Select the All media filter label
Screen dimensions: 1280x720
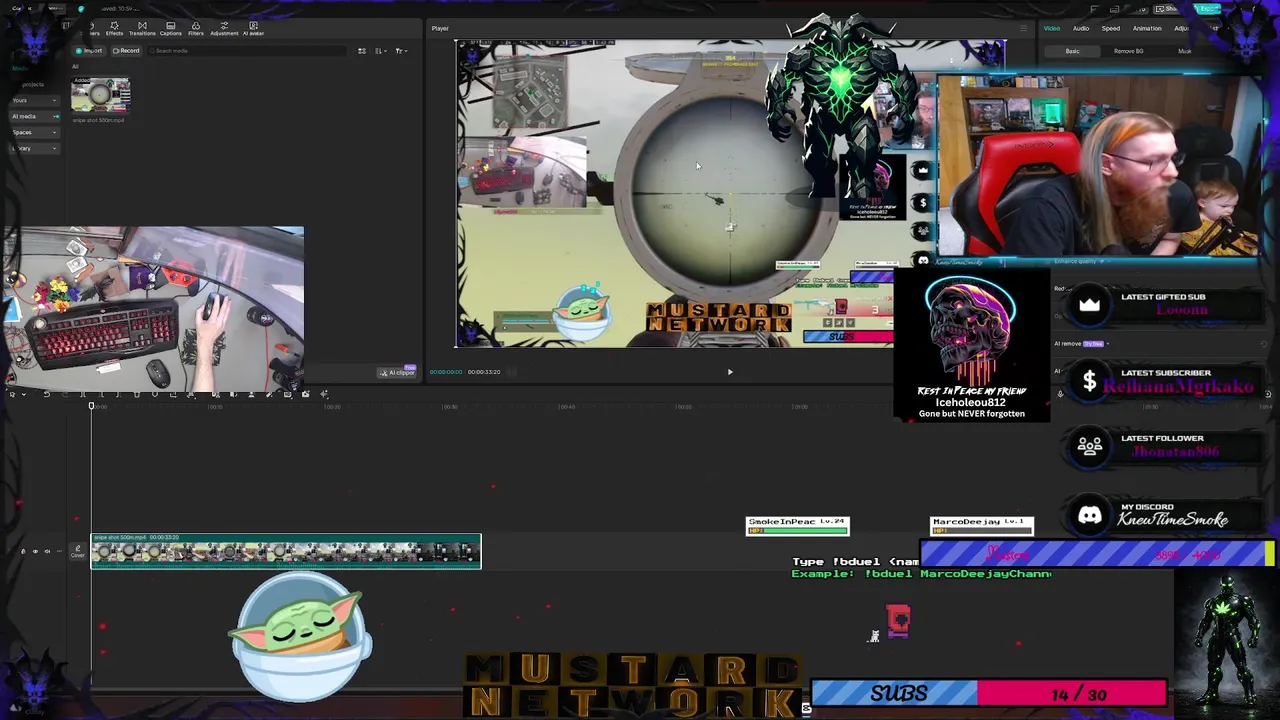(x=75, y=66)
